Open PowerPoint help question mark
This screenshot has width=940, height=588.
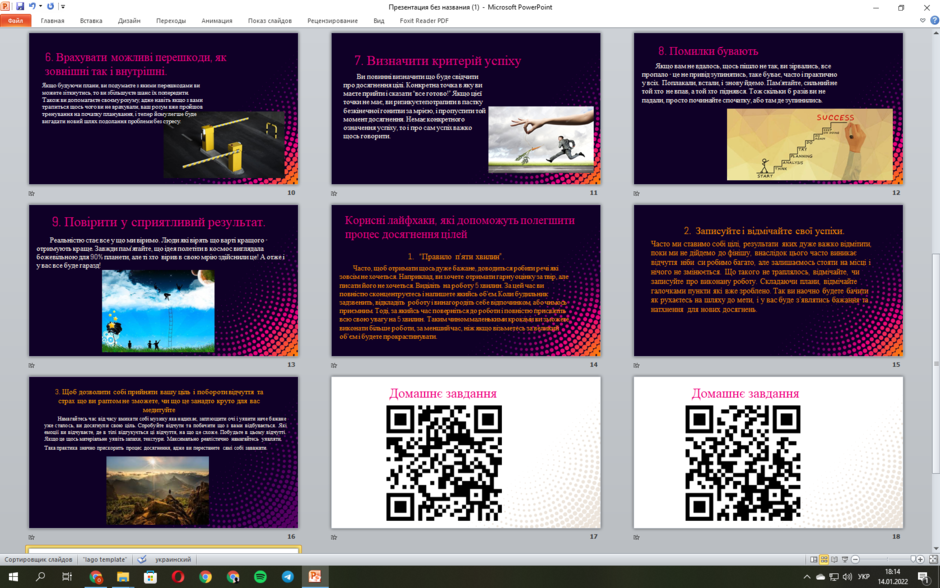pyautogui.click(x=935, y=20)
